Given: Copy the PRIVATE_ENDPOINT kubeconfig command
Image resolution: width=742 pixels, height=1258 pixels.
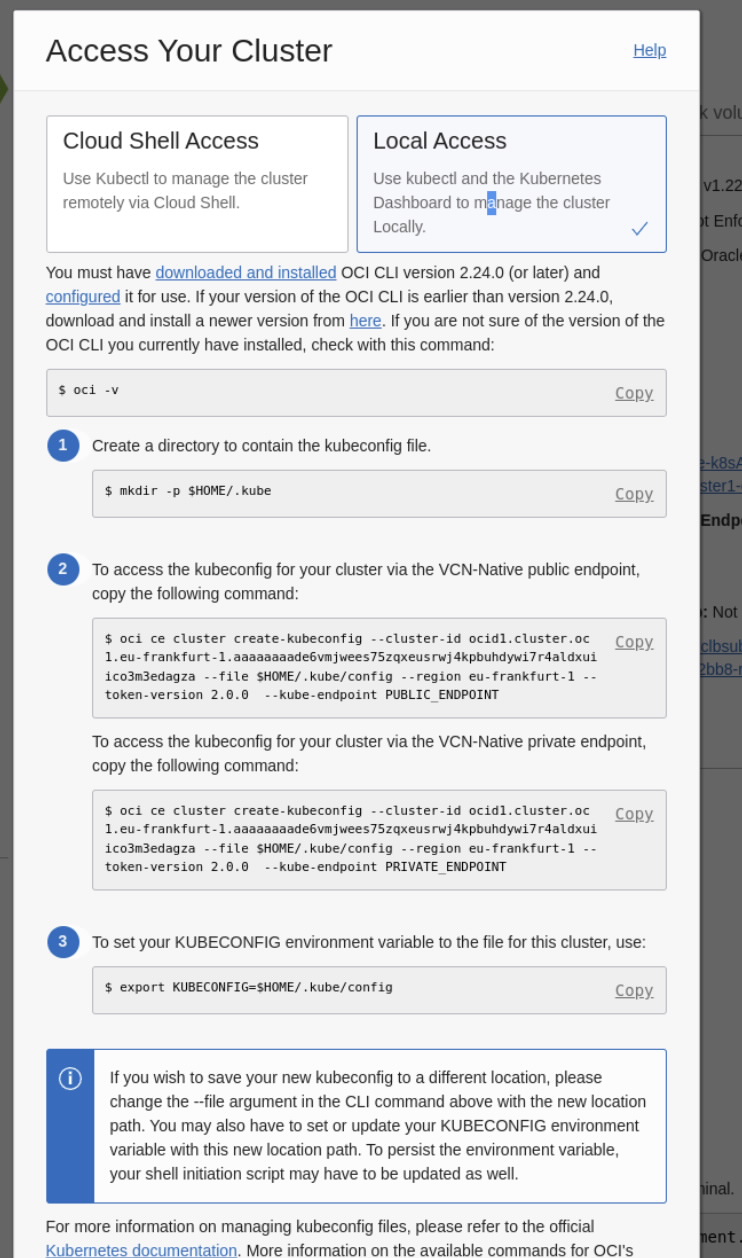Looking at the screenshot, I should [634, 814].
